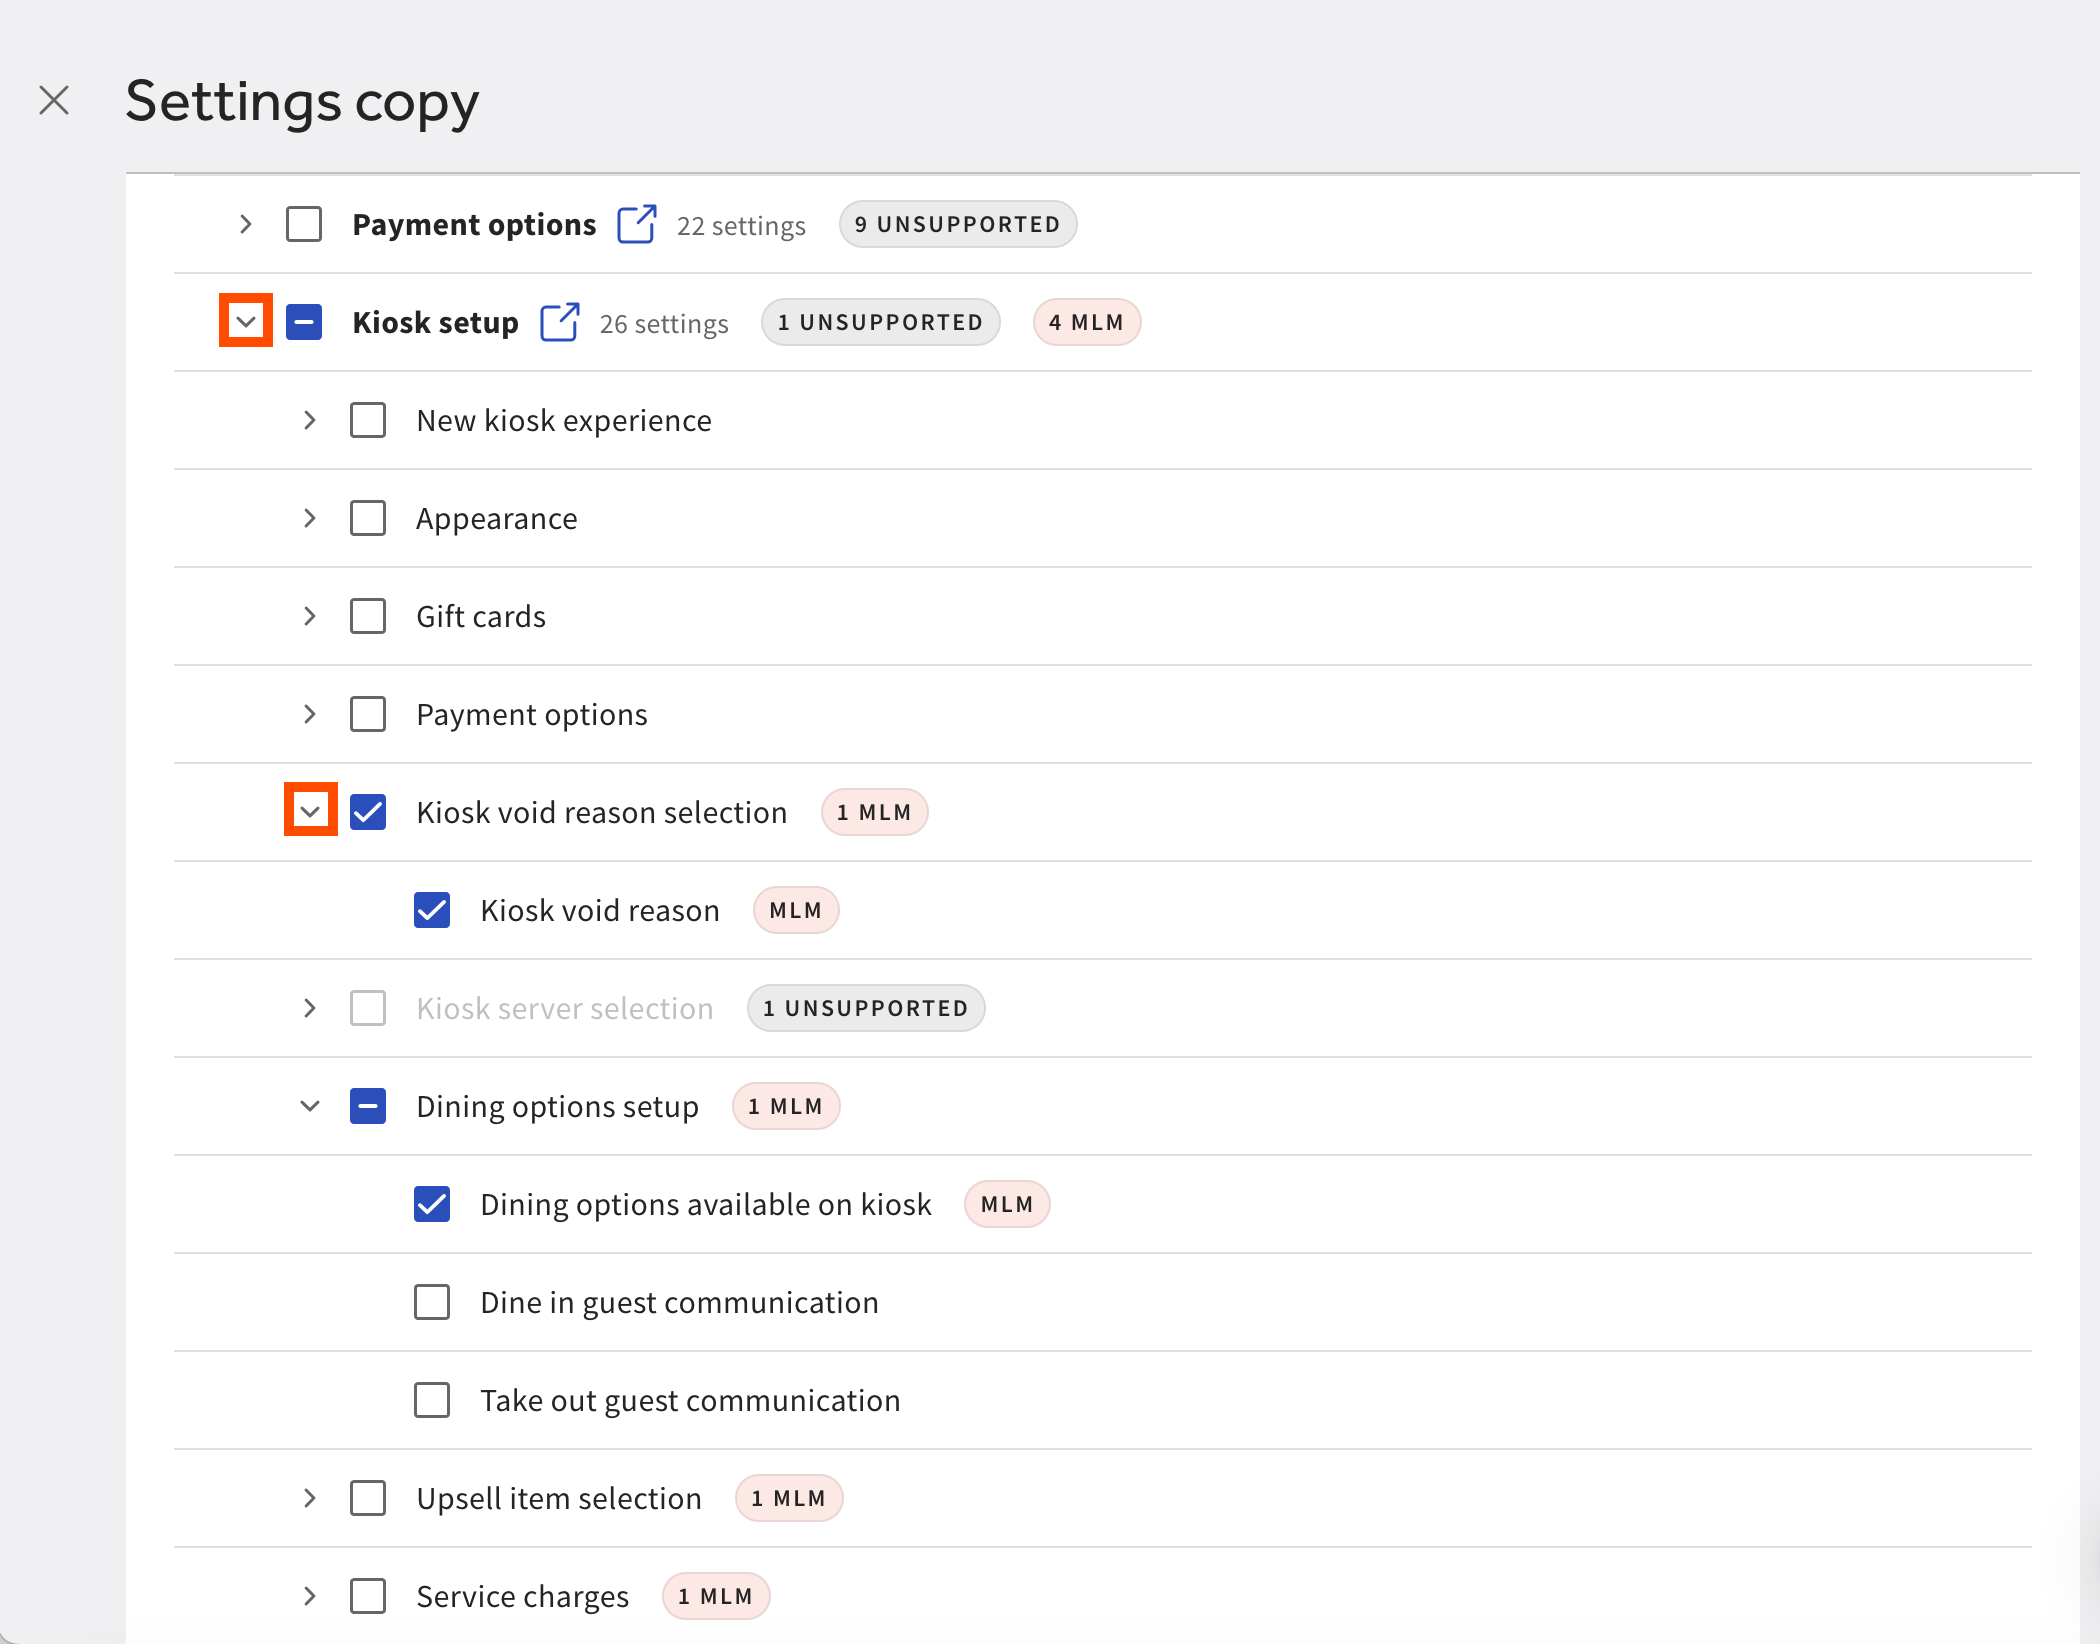
Task: Collapse Dining options setup group
Action: coord(310,1106)
